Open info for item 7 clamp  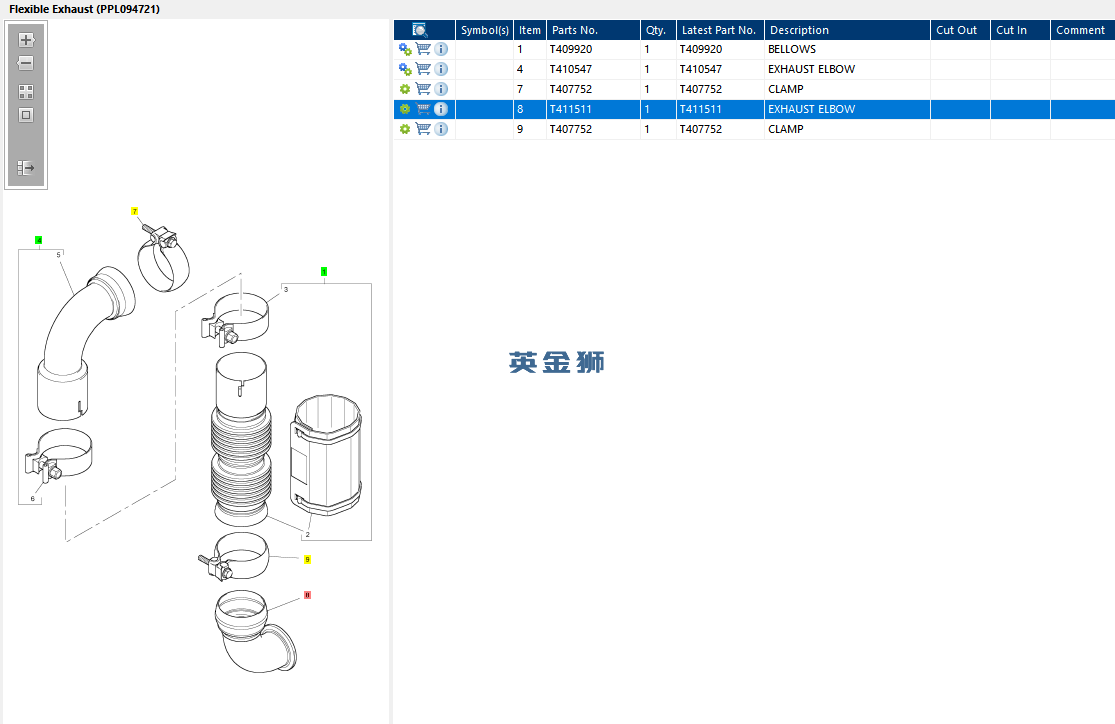coord(441,89)
